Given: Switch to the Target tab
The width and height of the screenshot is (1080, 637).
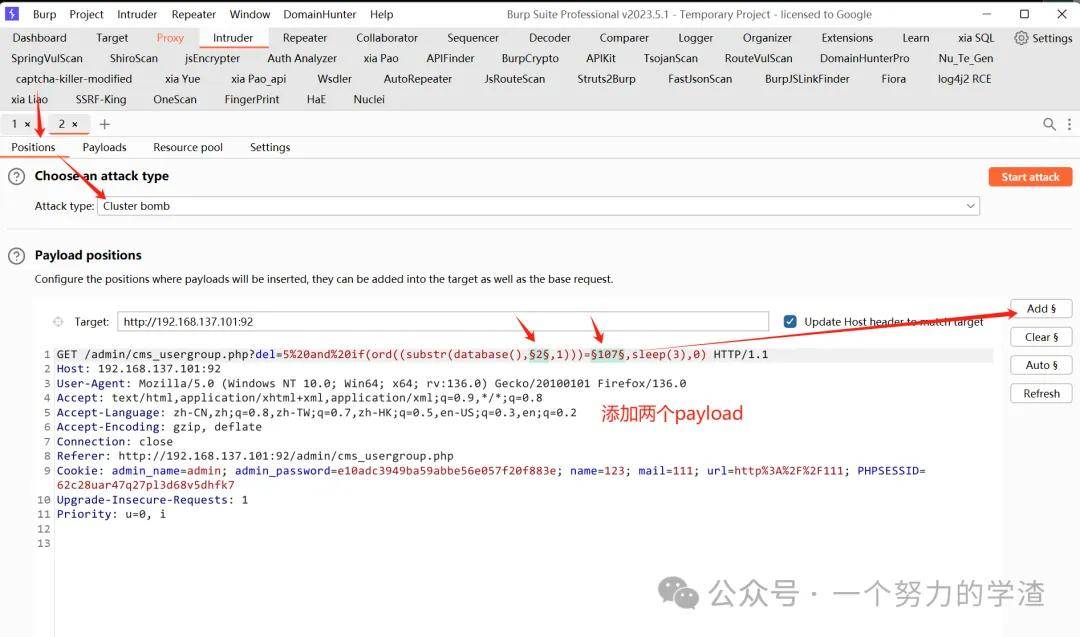Looking at the screenshot, I should [x=112, y=38].
